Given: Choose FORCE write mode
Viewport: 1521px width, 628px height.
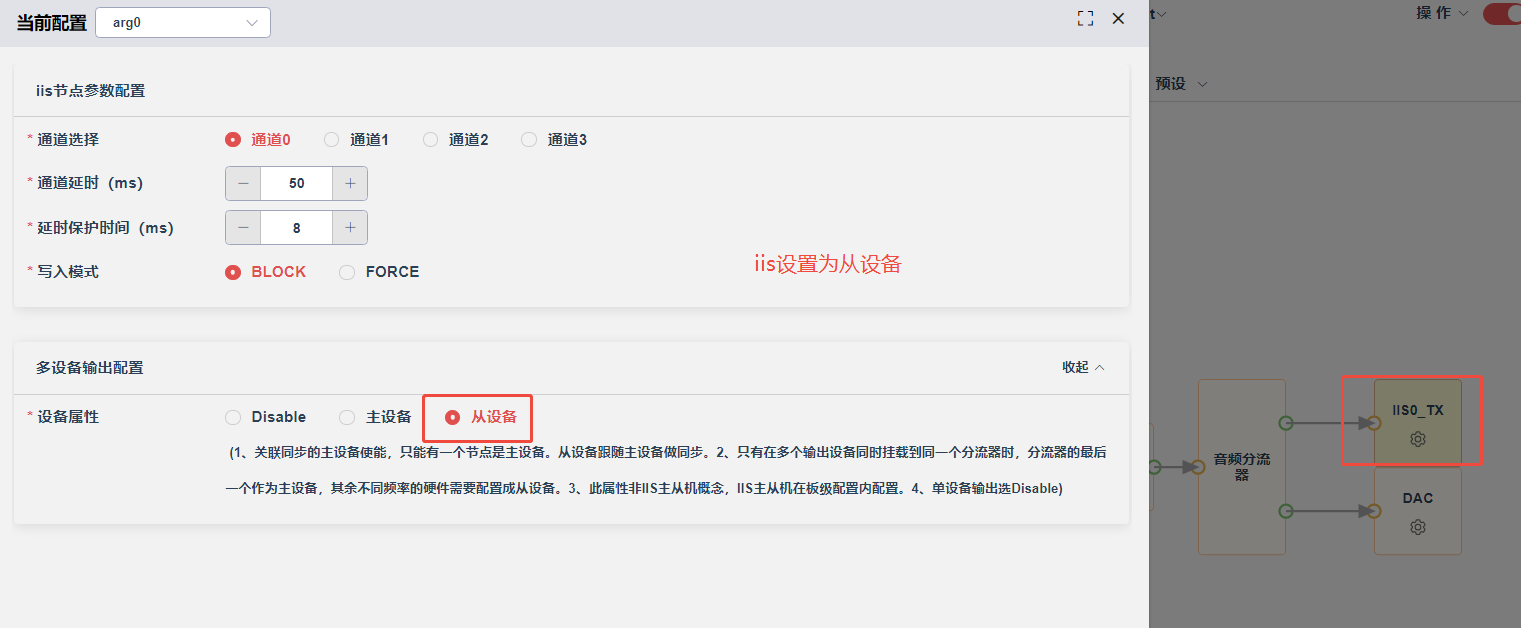Looking at the screenshot, I should coord(347,272).
